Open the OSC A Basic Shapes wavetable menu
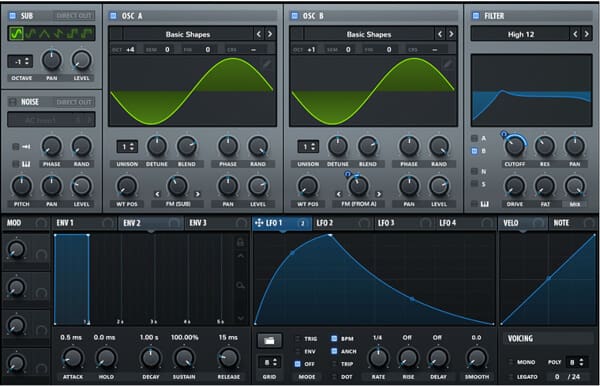 click(188, 34)
